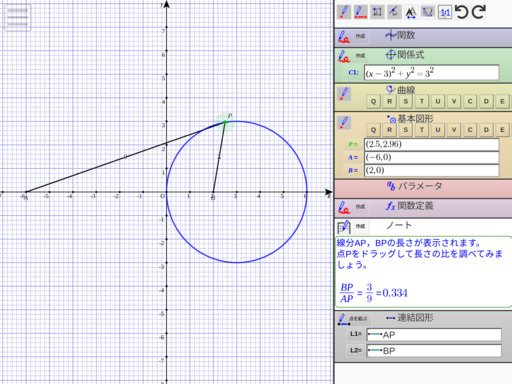Image resolution: width=512 pixels, height=384 pixels.
Task: Click the Q button in 基本図形 row
Action: [373, 130]
